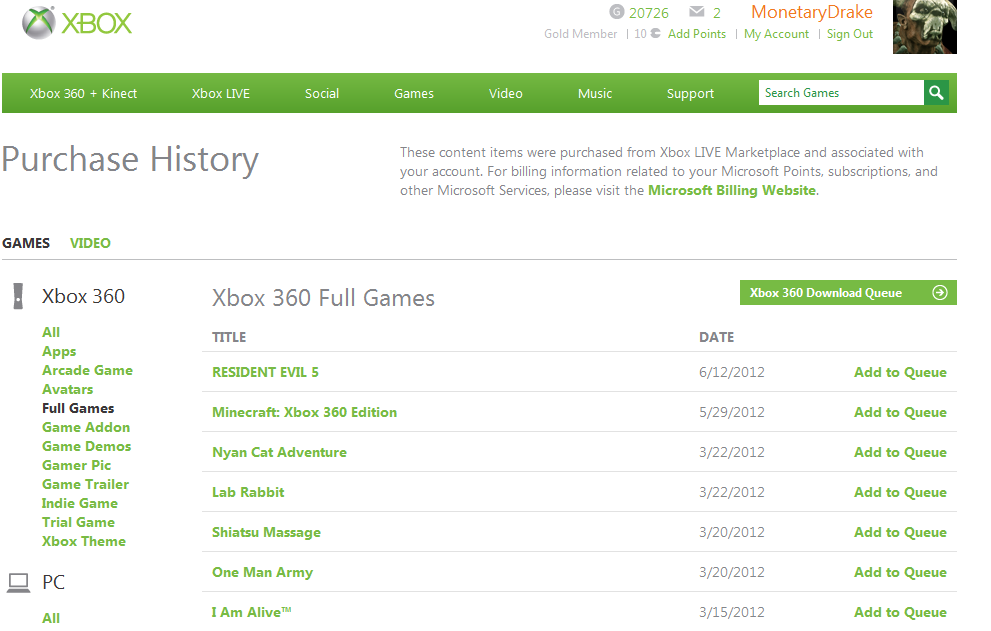The width and height of the screenshot is (991, 631).
Task: Add RESIDENT EVIL 5 to queue
Action: (900, 372)
